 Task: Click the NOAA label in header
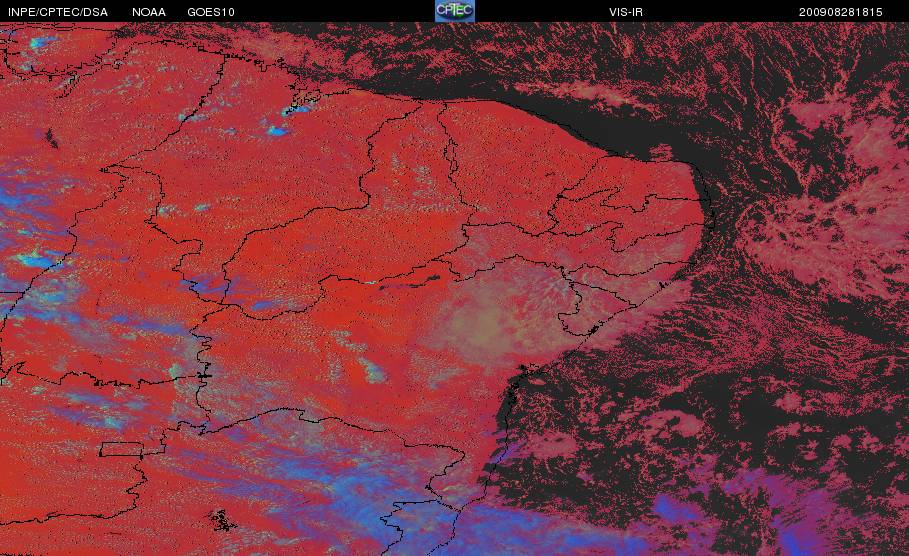(x=149, y=12)
